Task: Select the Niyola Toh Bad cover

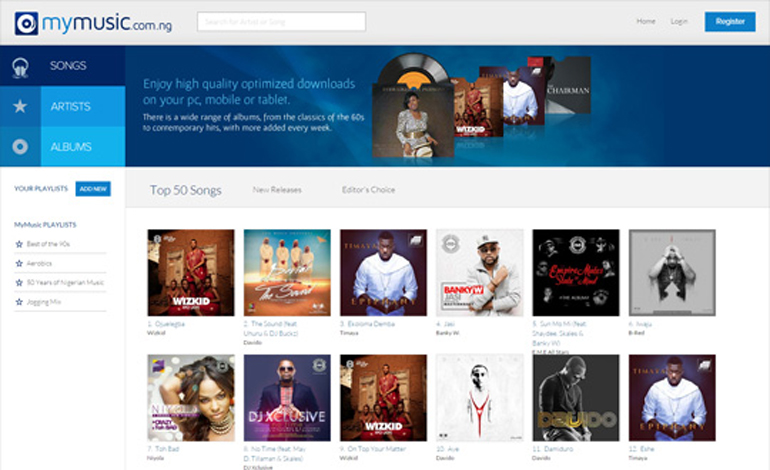Action: coord(191,398)
